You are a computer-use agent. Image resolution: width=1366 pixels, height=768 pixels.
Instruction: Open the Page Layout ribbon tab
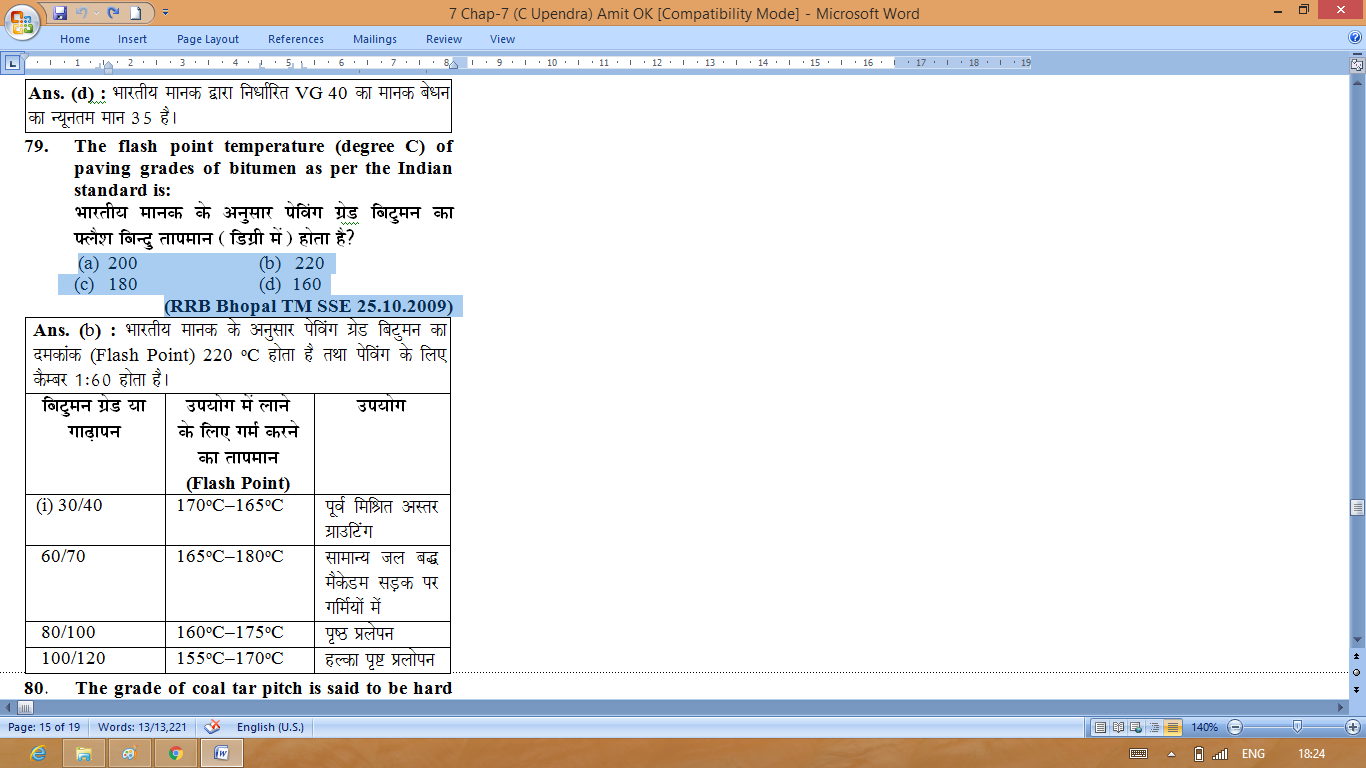[x=207, y=39]
